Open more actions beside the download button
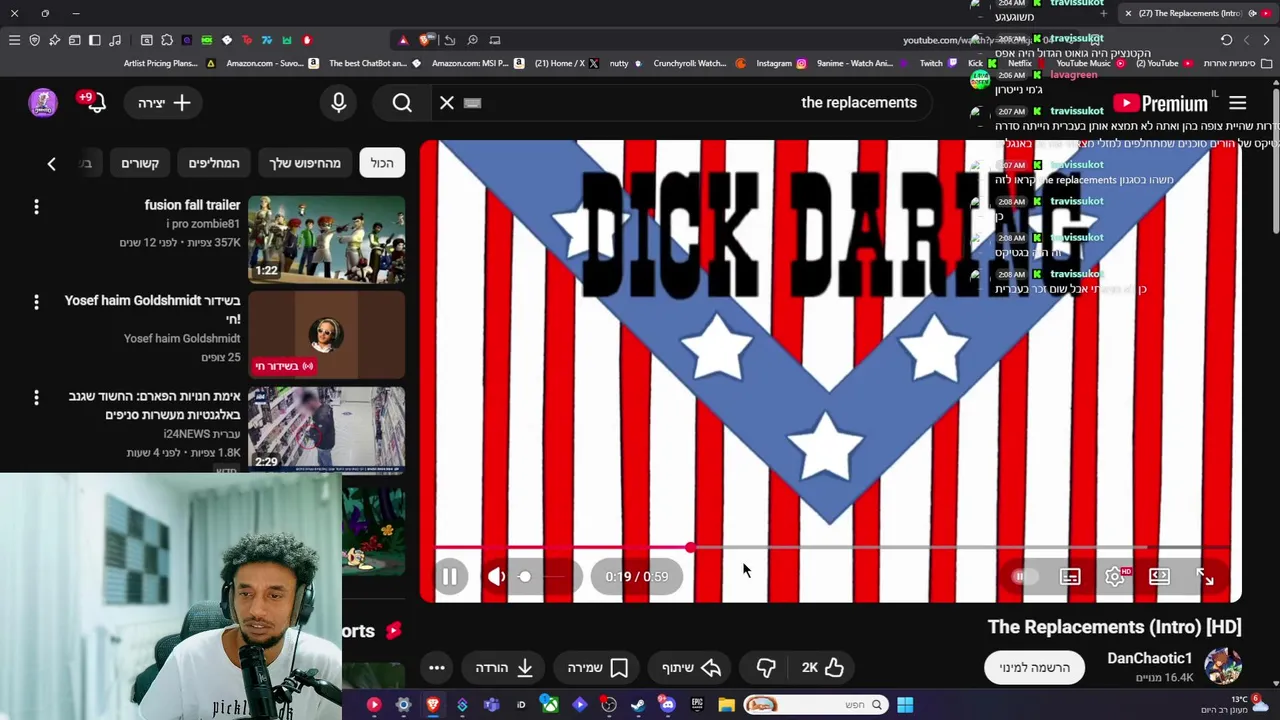 437,667
